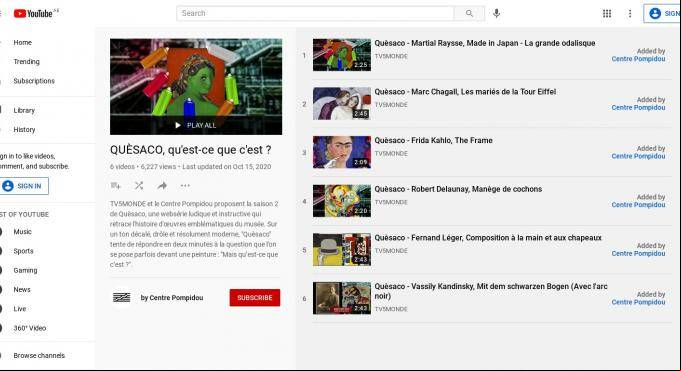
Task: Open History in the sidebar
Action: 24,129
